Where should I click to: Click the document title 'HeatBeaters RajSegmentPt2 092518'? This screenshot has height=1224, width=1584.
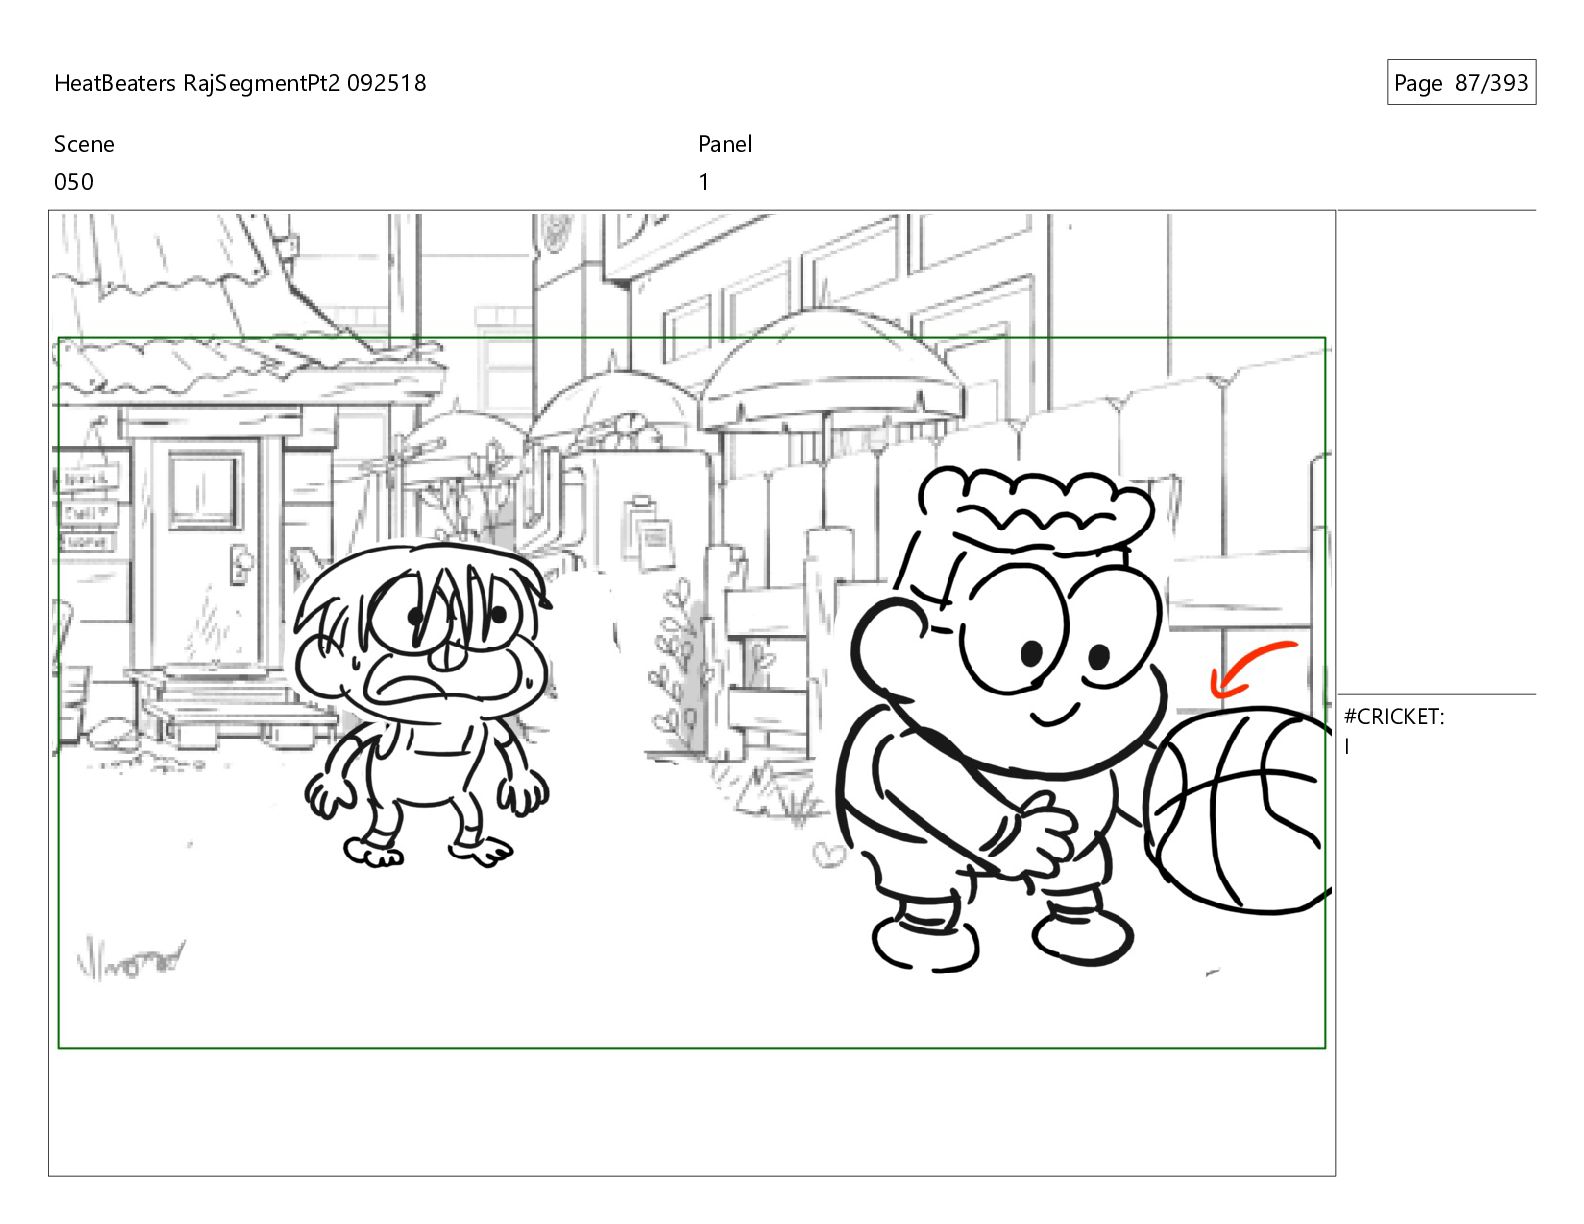pos(240,83)
